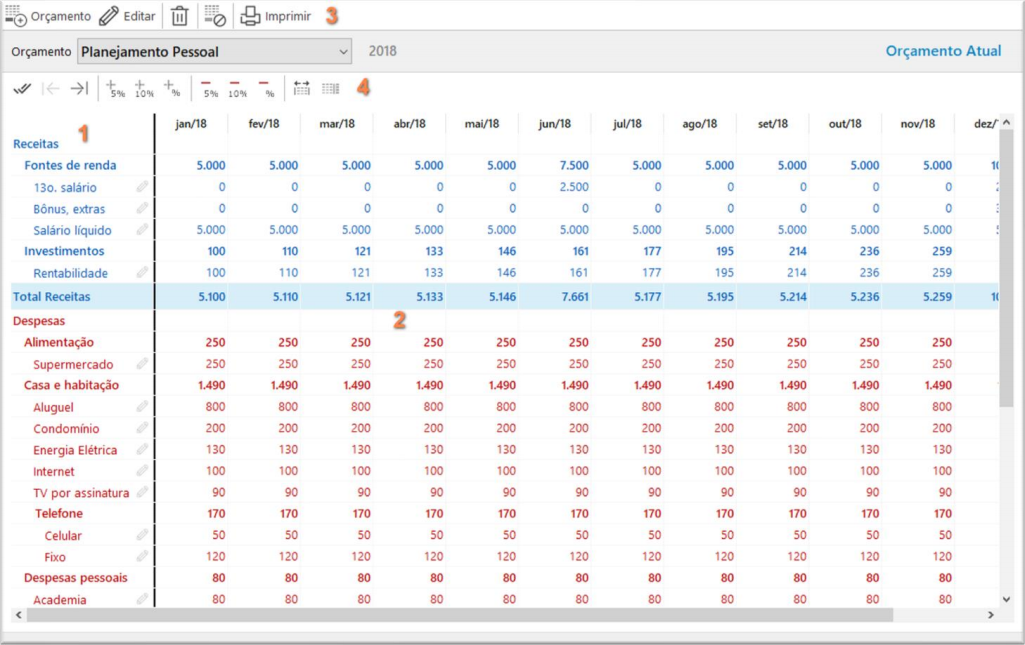Click the custom percent decrease icon
The width and height of the screenshot is (1025, 645).
266,89
